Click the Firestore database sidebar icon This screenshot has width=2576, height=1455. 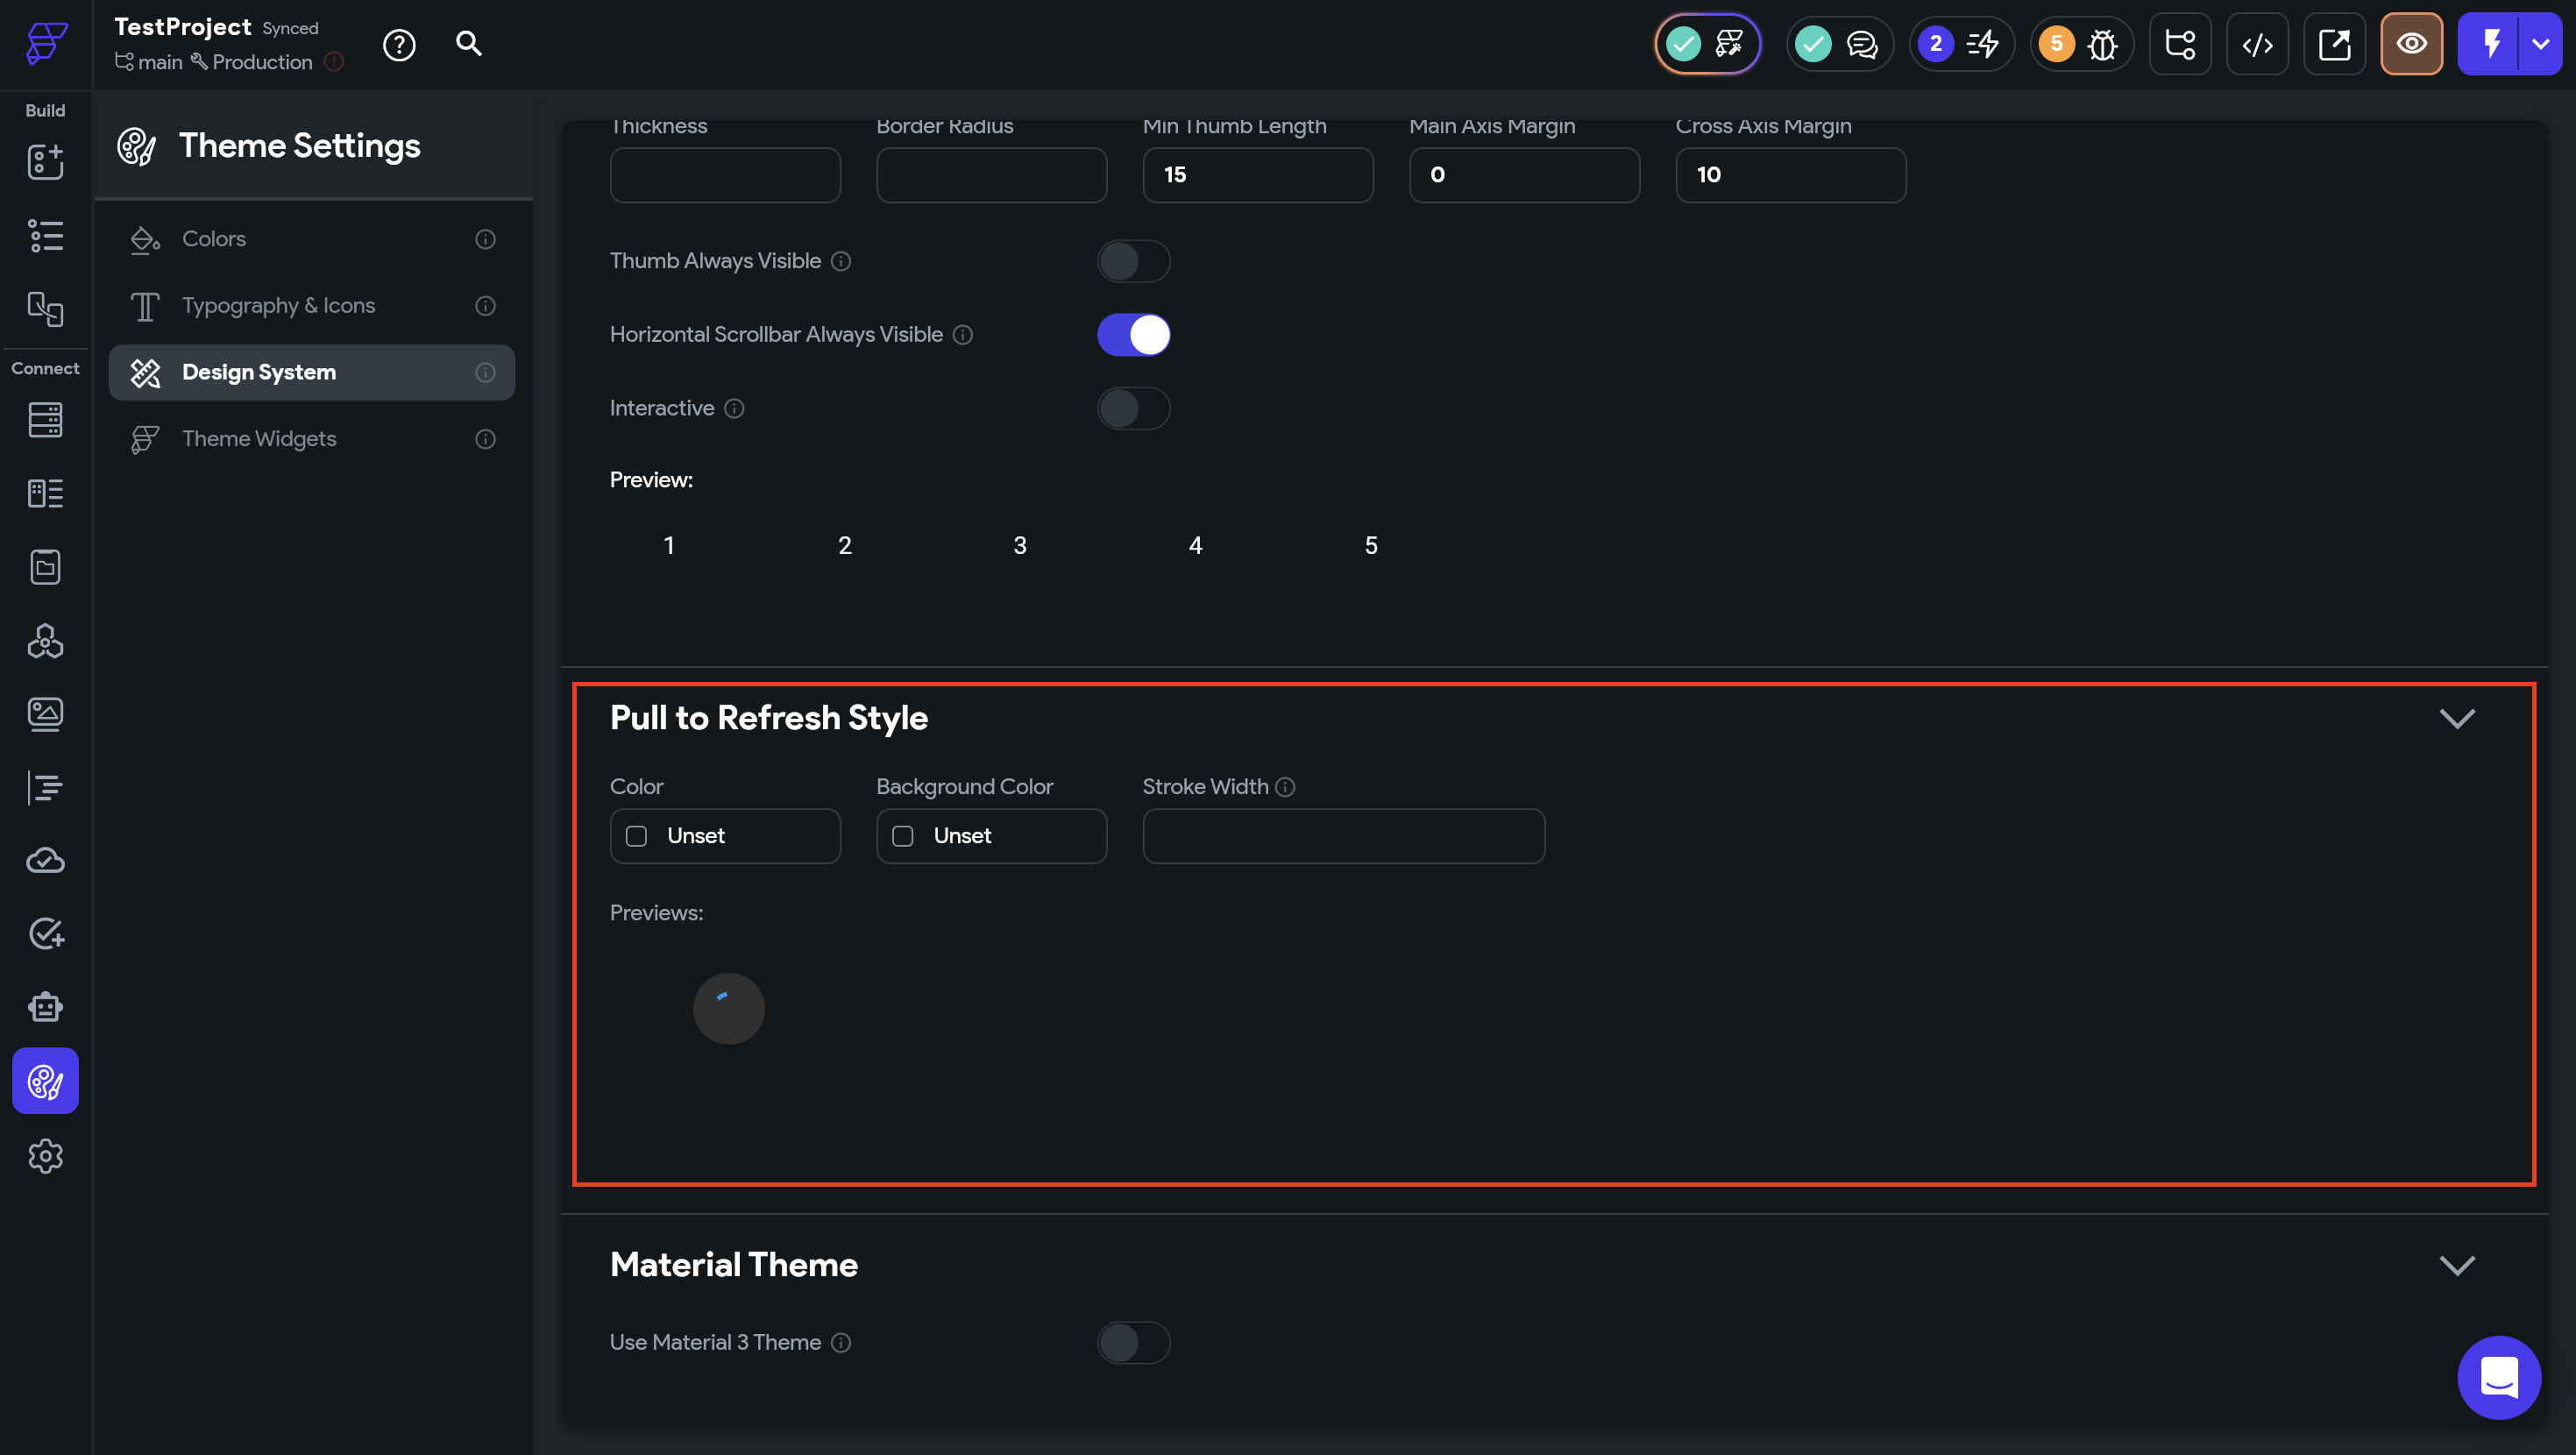tap(45, 420)
